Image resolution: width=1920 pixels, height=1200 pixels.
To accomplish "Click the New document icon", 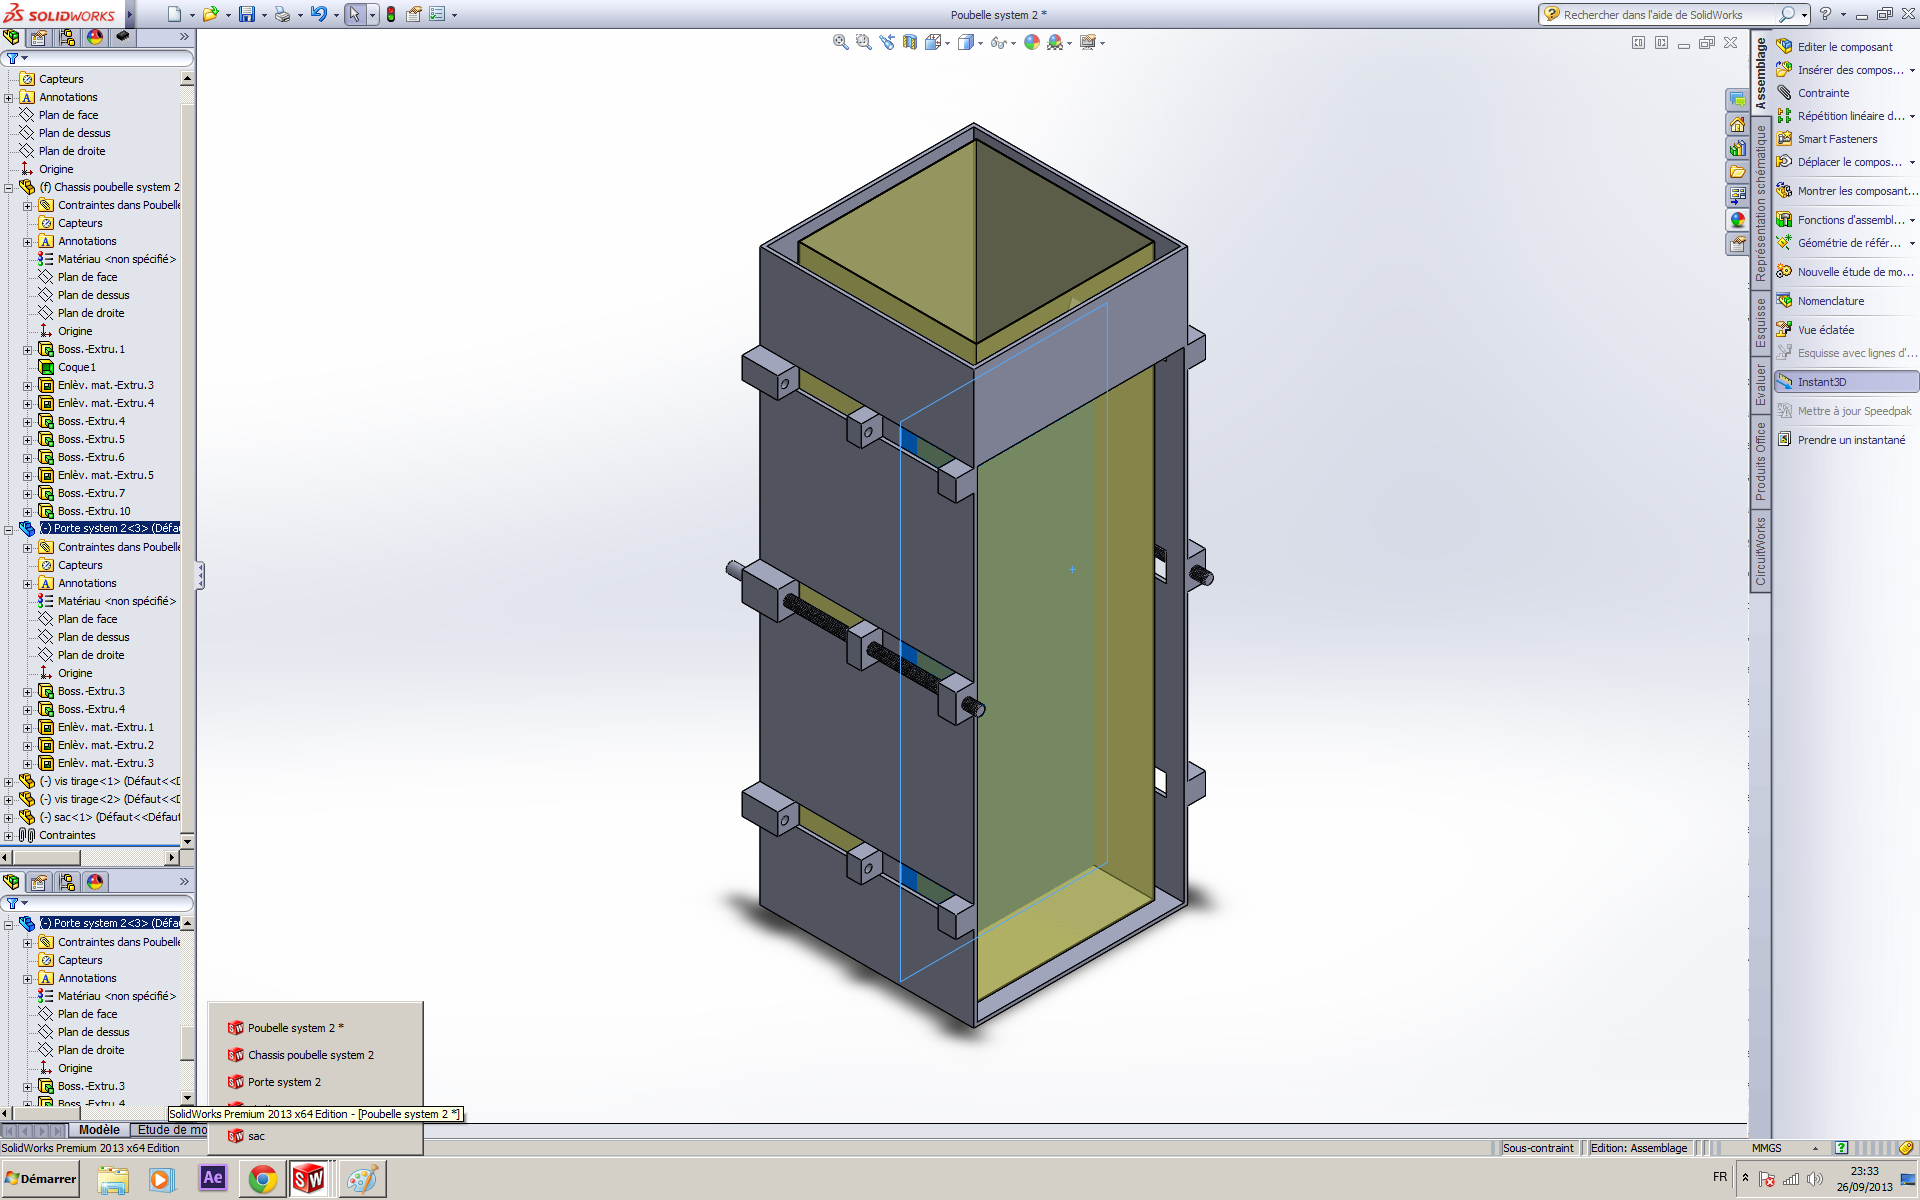I will coord(175,14).
